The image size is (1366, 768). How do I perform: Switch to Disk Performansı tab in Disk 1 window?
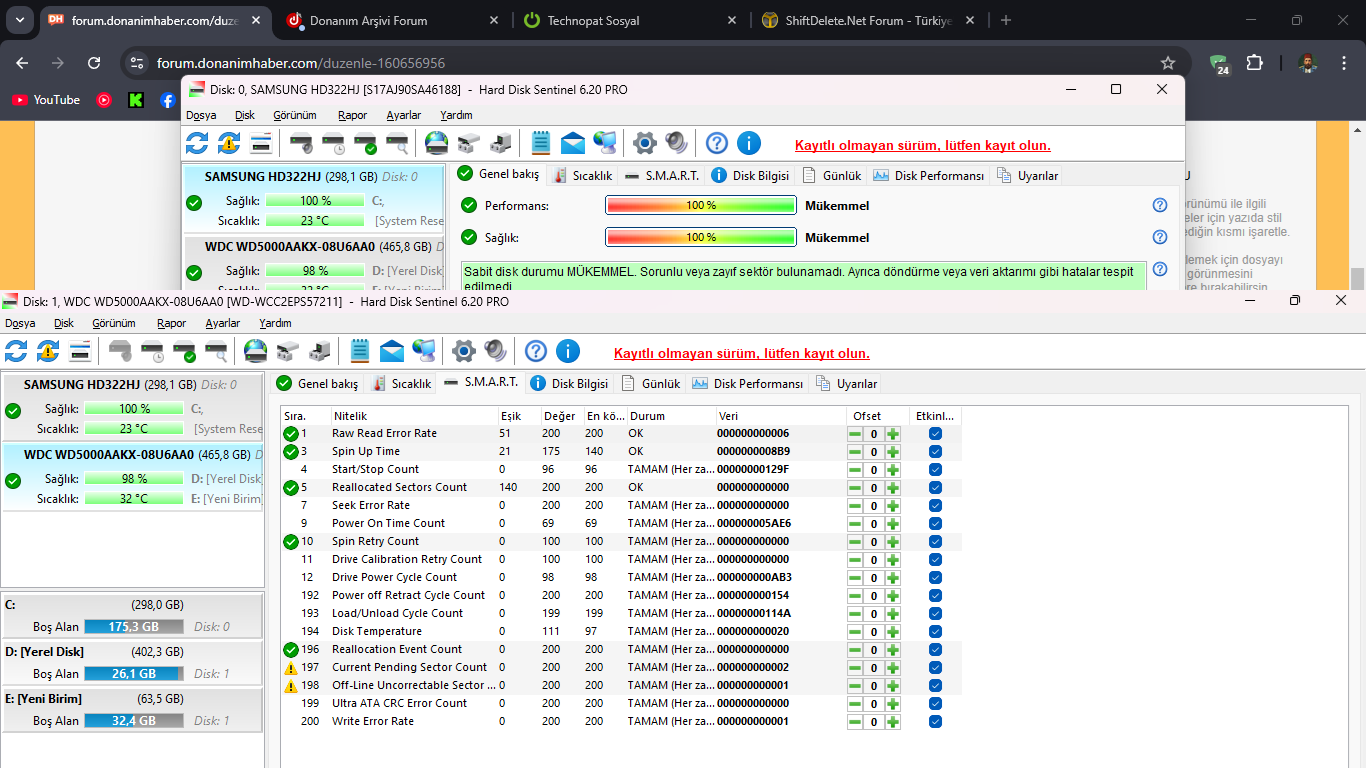coord(748,383)
